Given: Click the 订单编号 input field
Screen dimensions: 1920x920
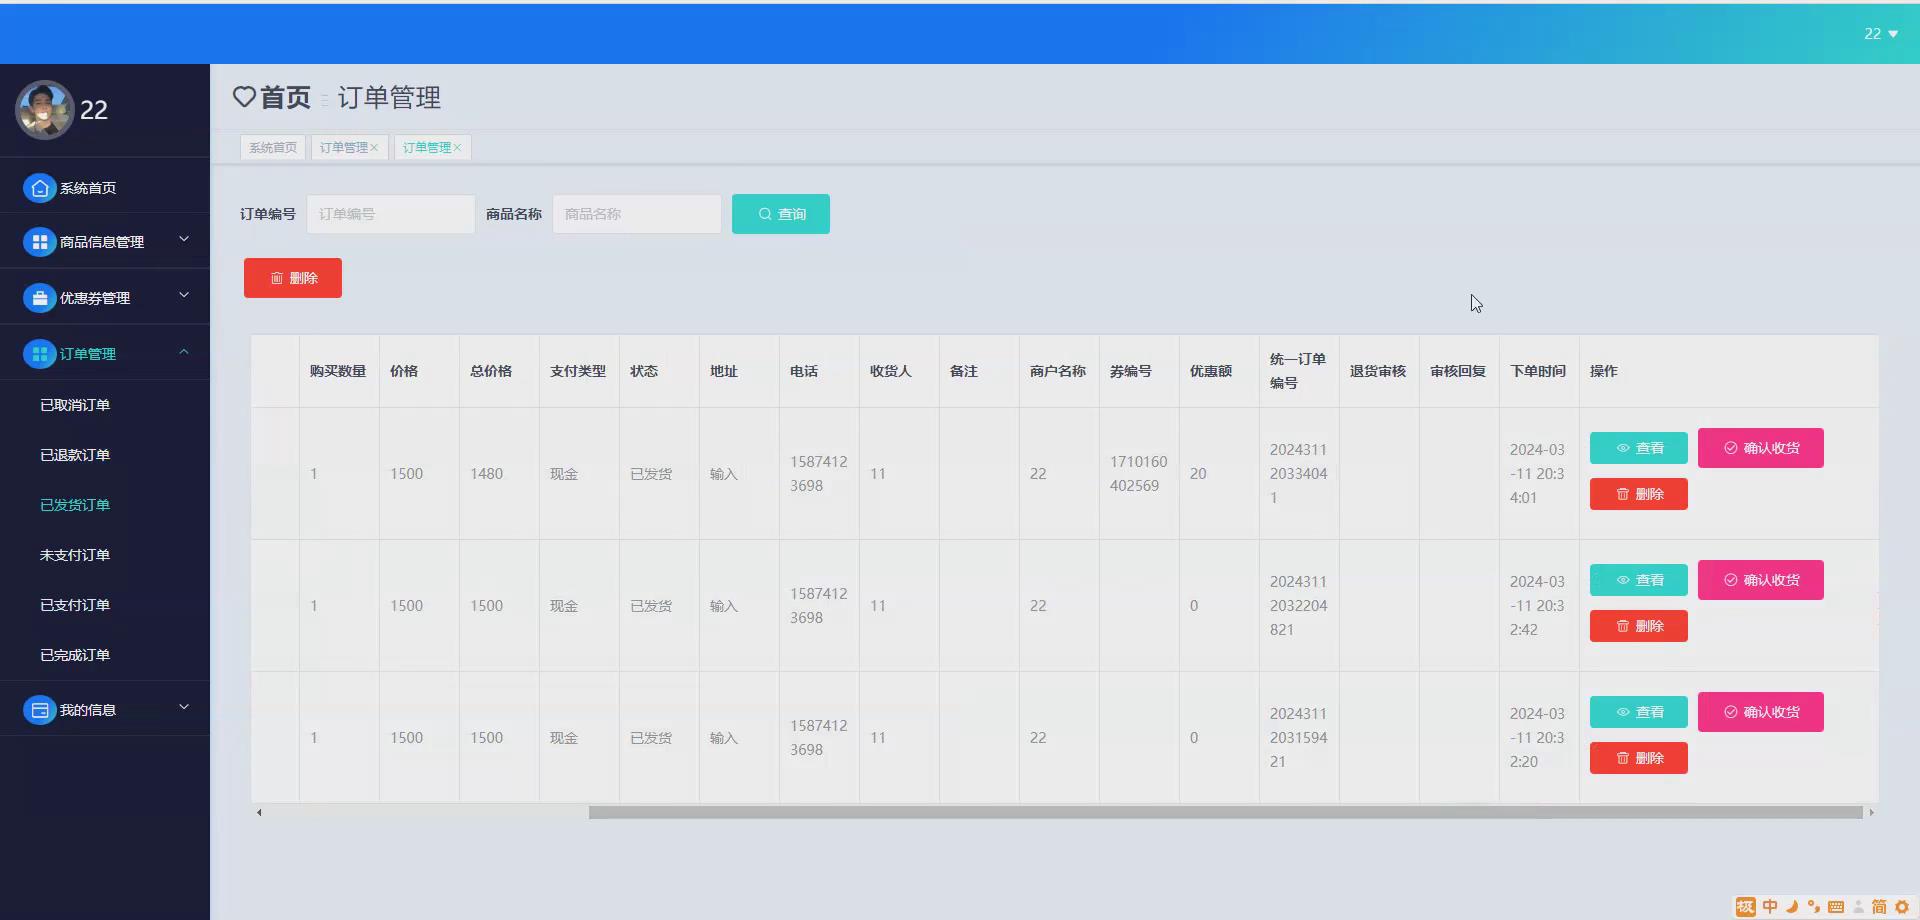Looking at the screenshot, I should 390,214.
